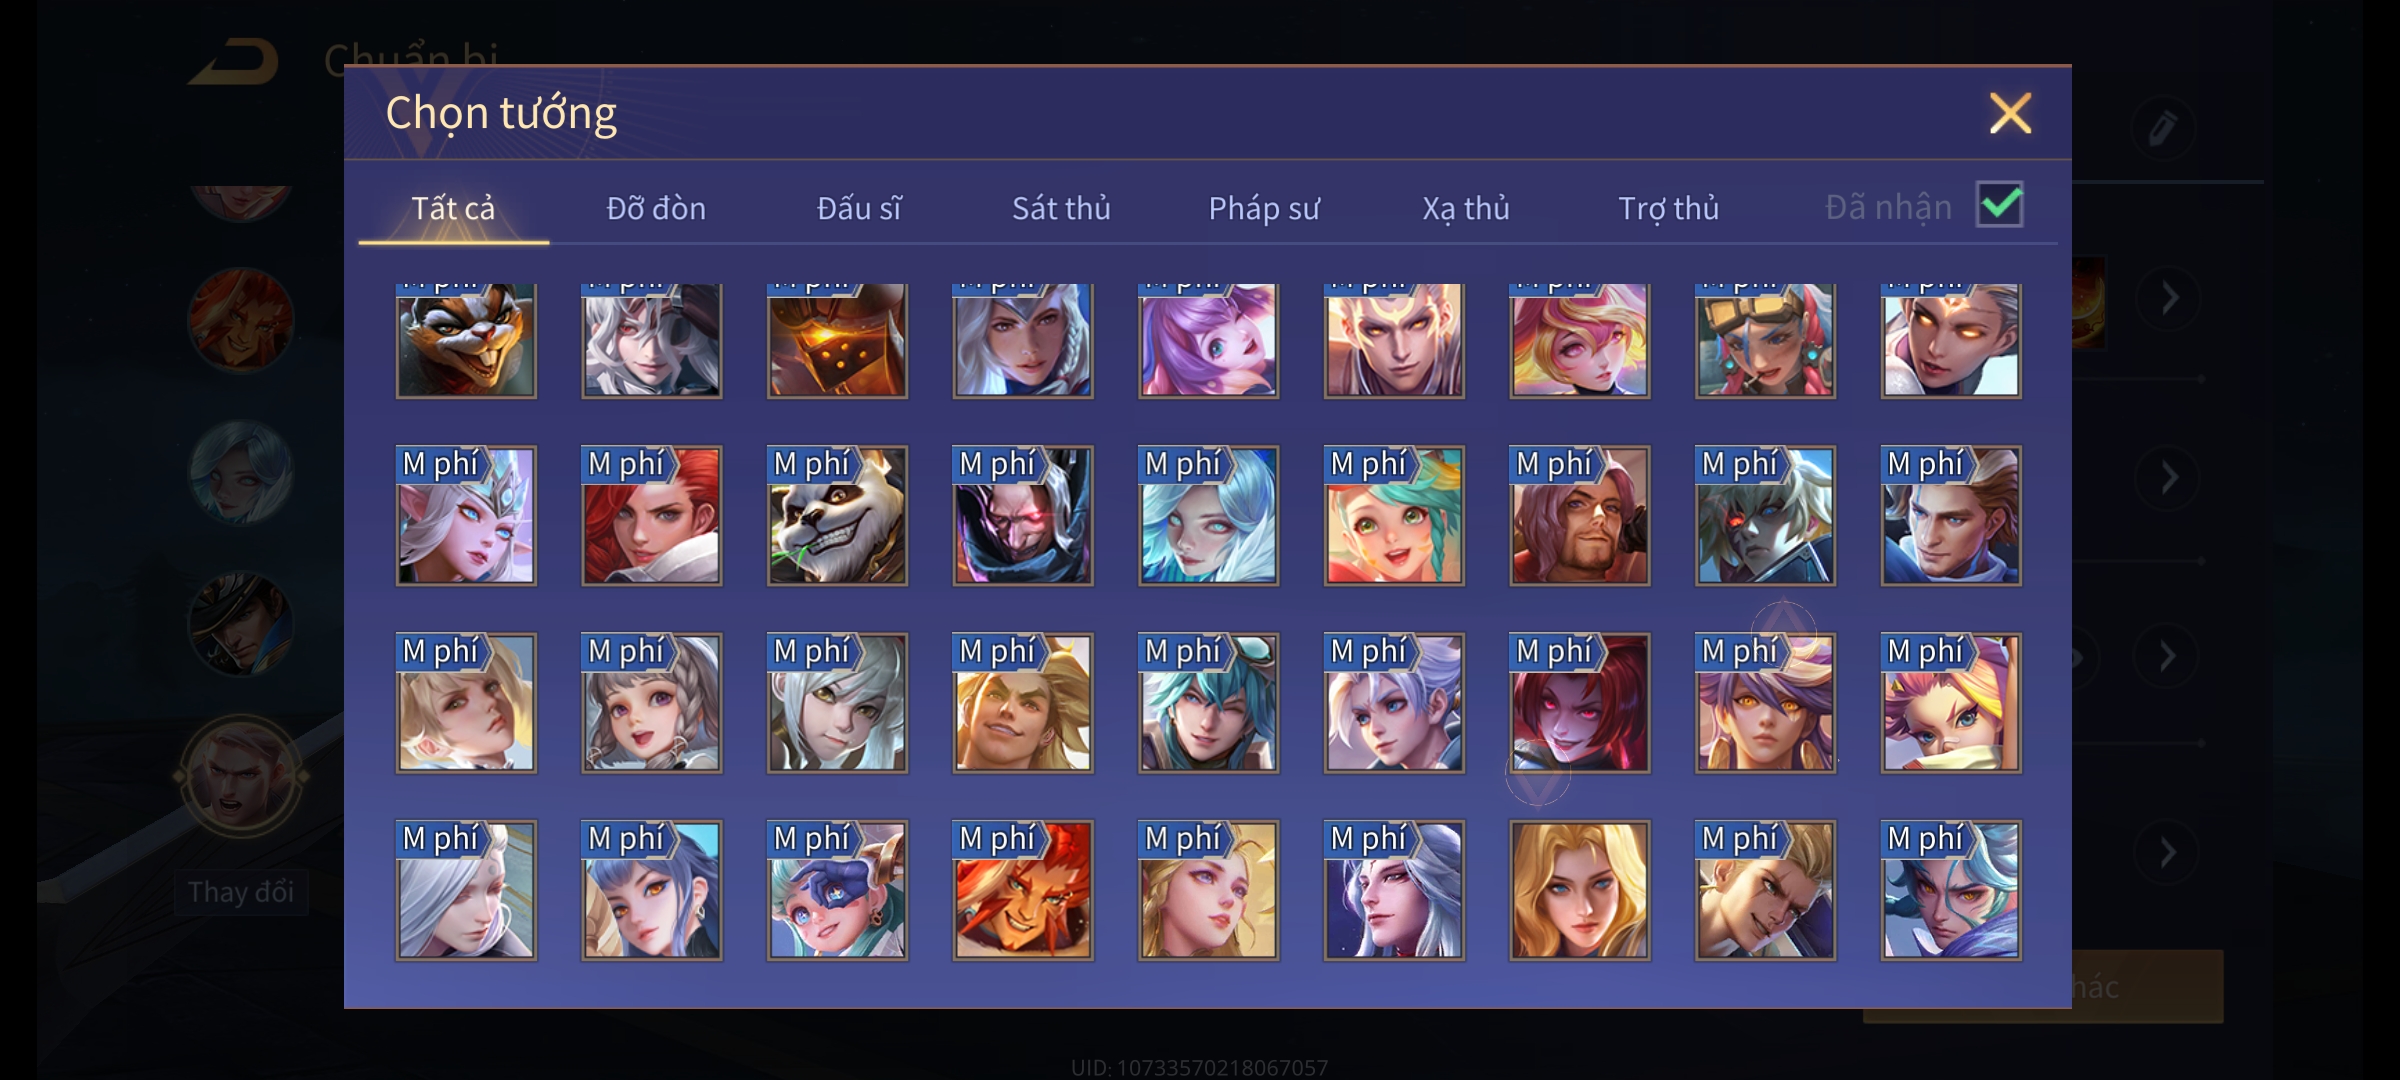View the Trợ thủ heroes tab
This screenshot has width=2400, height=1080.
click(x=1668, y=208)
